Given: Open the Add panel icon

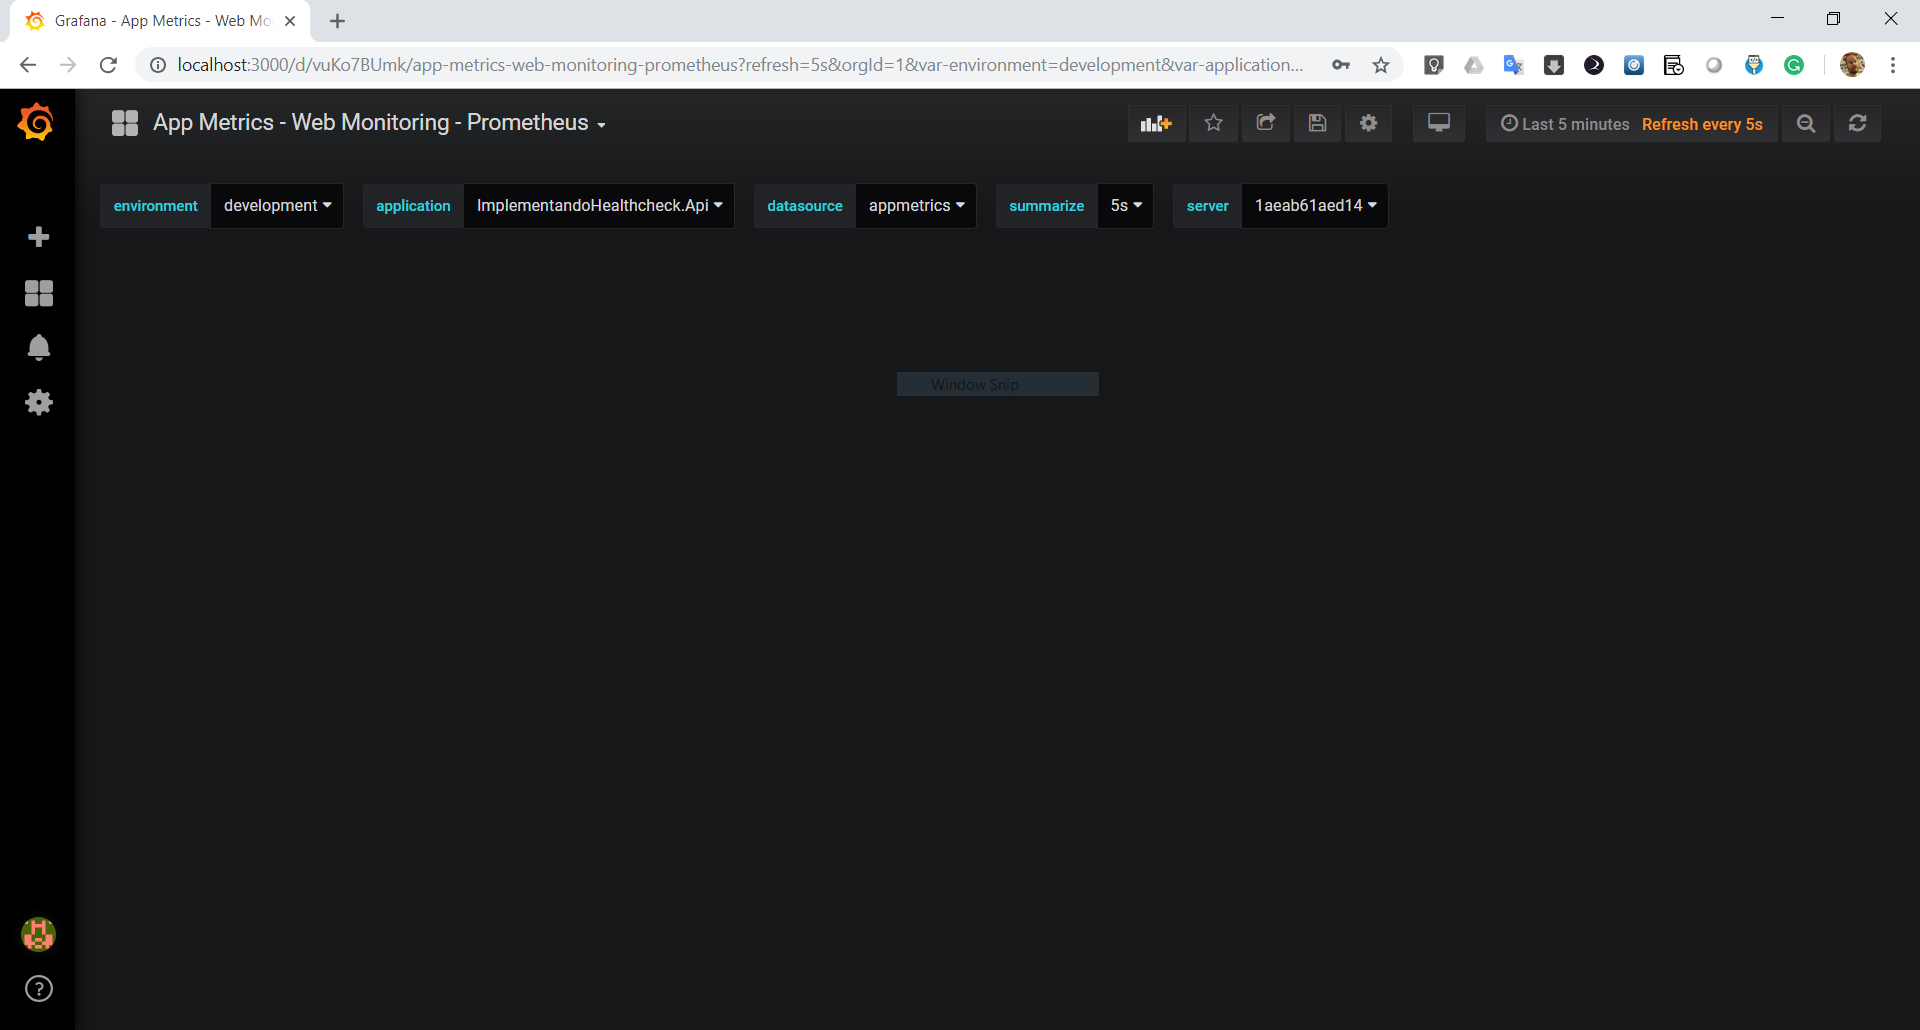Looking at the screenshot, I should click(1156, 123).
